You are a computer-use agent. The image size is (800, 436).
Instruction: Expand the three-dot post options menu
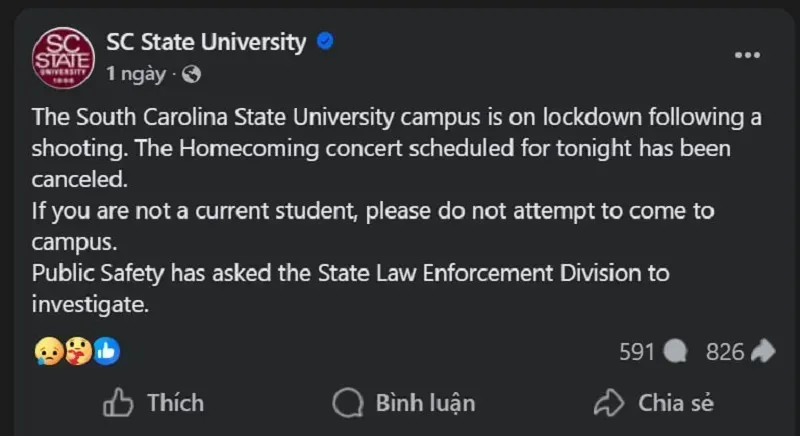[x=747, y=55]
